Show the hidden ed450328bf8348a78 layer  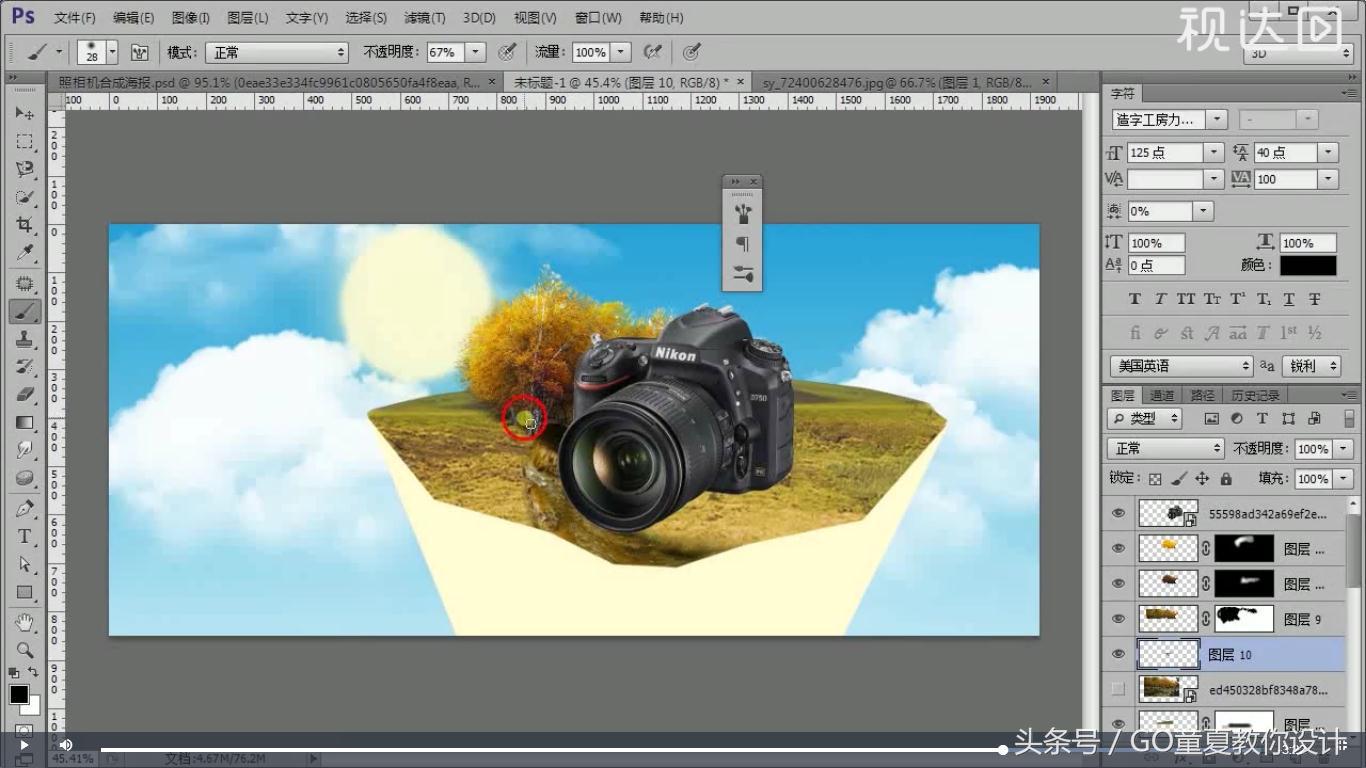coord(1118,689)
